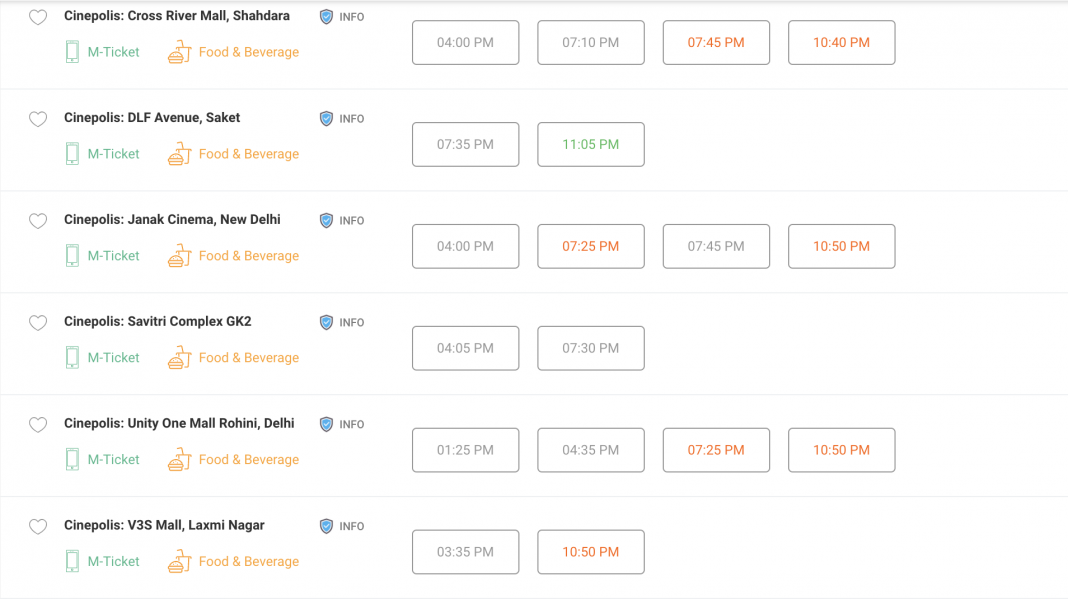Mark Cinepolis Savitri Complex GK2 as favorite
Viewport: 1068px width, 599px height.
click(x=38, y=323)
